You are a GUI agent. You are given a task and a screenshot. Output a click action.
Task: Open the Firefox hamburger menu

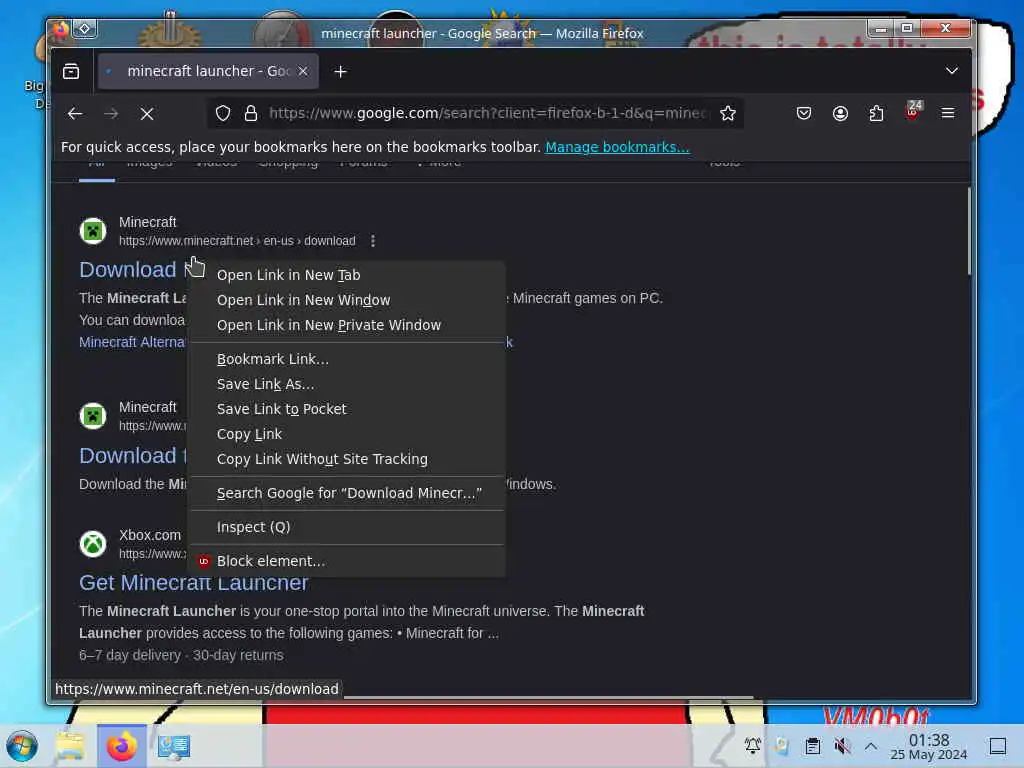948,114
